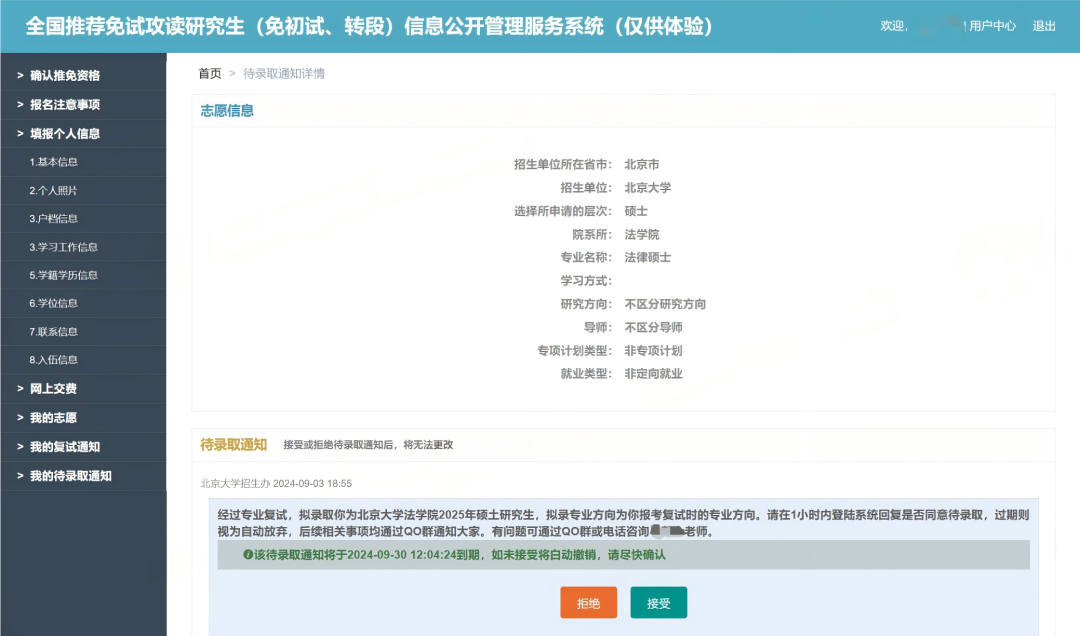This screenshot has width=1080, height=636.
Task: Select 3.户档信息 in sidebar
Action: pos(54,218)
